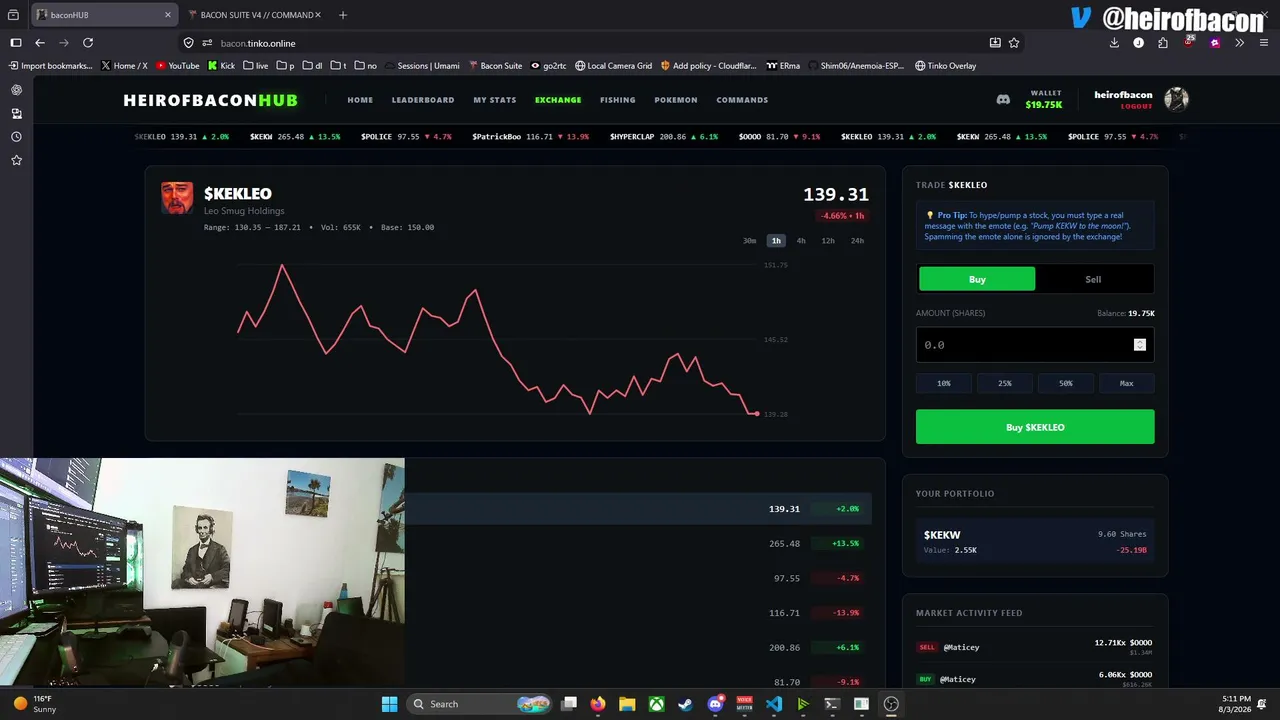Open the FISHING nav item

click(618, 100)
